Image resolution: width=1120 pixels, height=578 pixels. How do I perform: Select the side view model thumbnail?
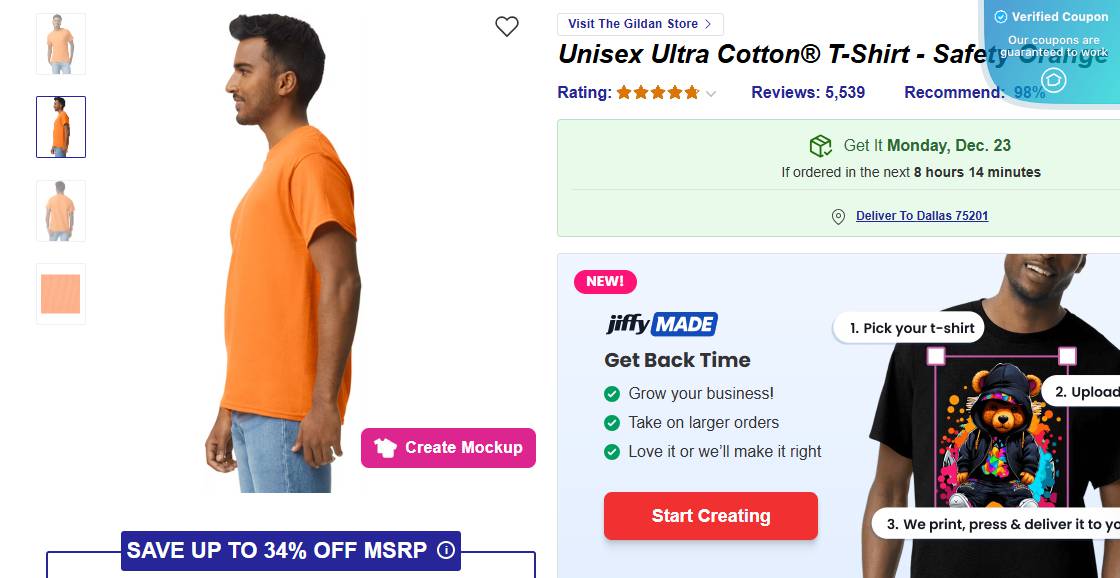pos(61,127)
